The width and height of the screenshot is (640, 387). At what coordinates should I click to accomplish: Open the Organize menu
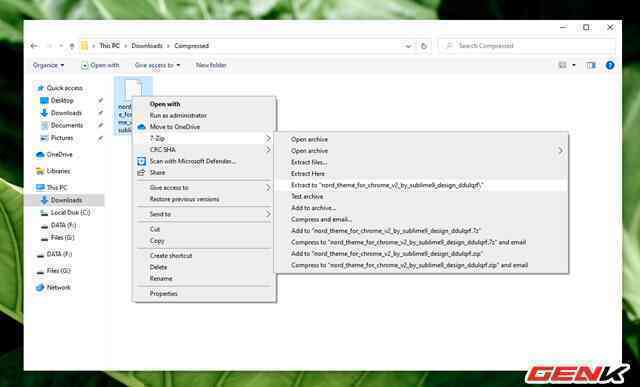coord(48,65)
